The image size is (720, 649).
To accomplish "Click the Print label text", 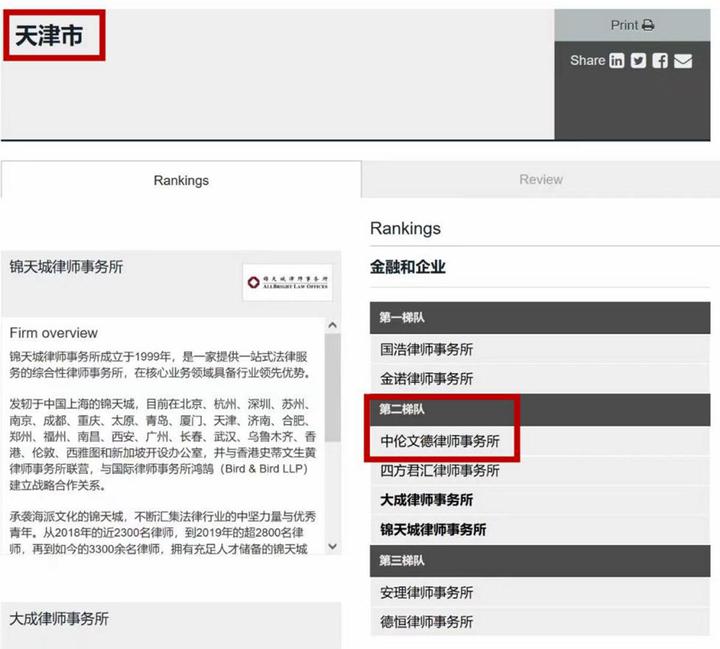I will [x=624, y=25].
